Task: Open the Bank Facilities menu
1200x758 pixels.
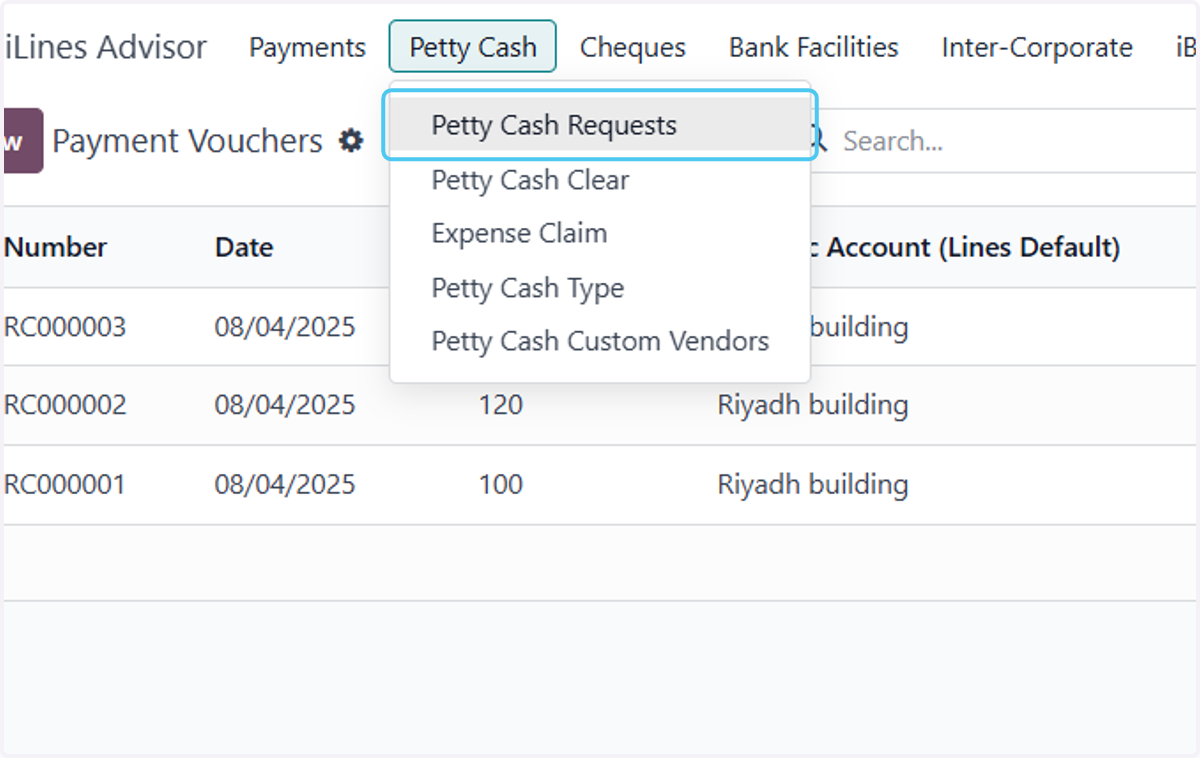Action: (814, 47)
